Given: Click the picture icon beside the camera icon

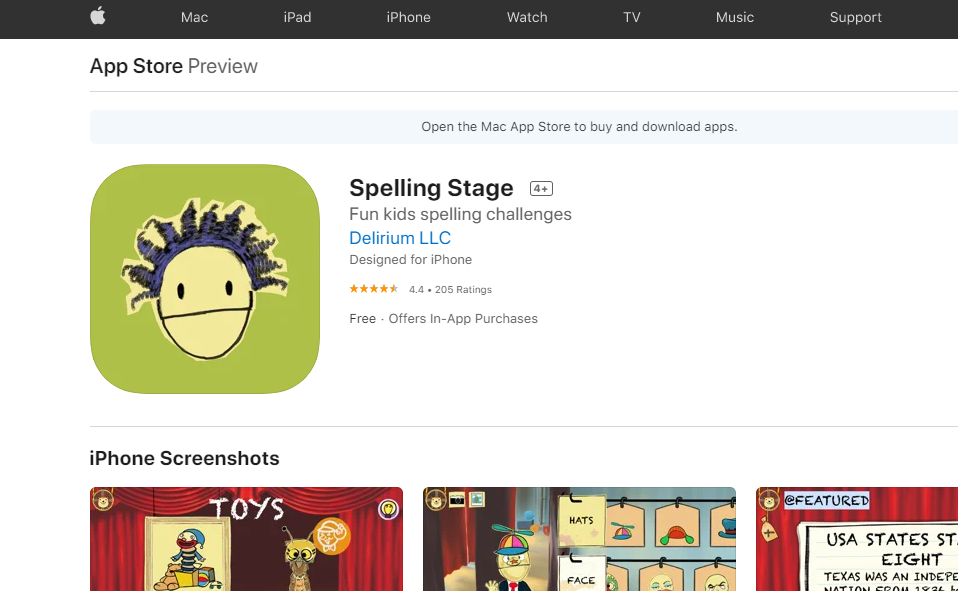Looking at the screenshot, I should coord(477,499).
